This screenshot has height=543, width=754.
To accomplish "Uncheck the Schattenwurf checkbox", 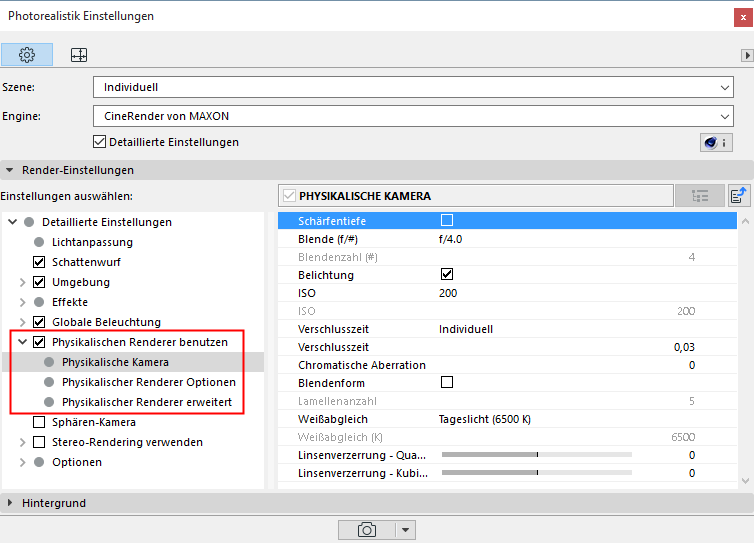I will [x=39, y=262].
